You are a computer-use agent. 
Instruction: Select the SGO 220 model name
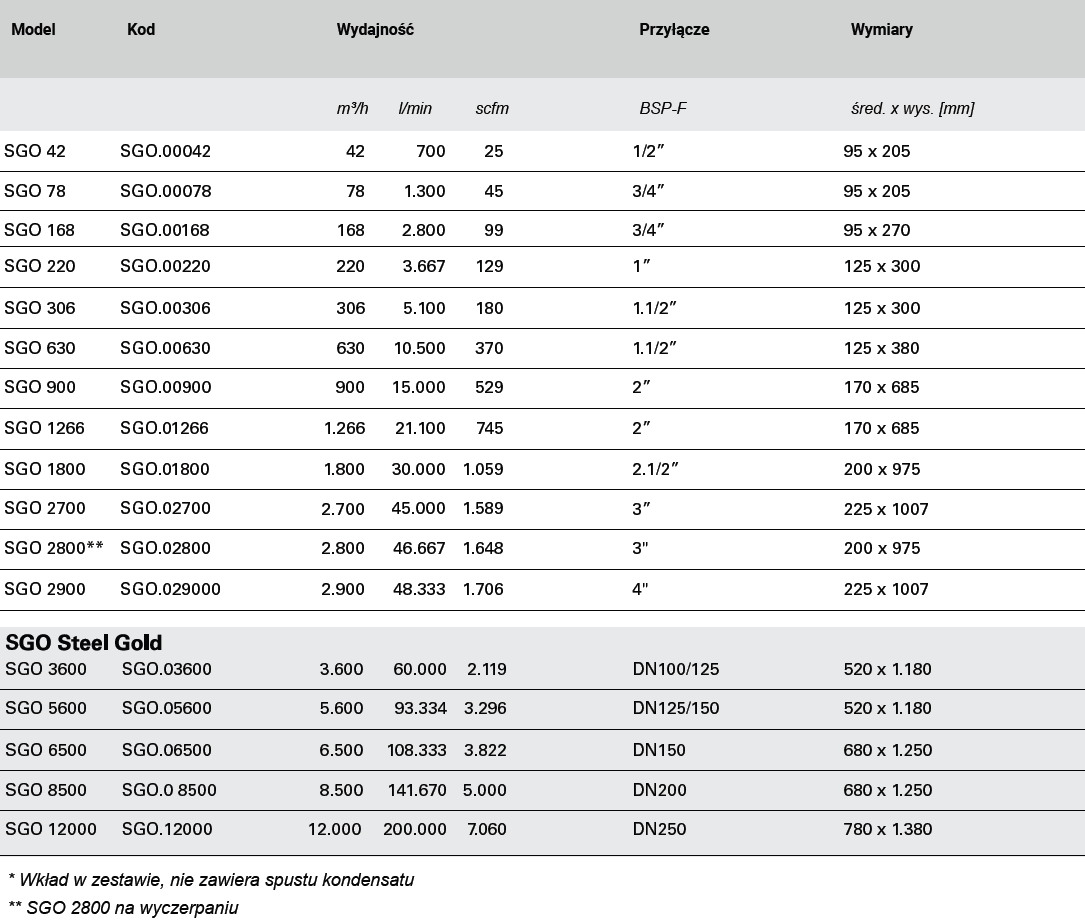(x=39, y=266)
